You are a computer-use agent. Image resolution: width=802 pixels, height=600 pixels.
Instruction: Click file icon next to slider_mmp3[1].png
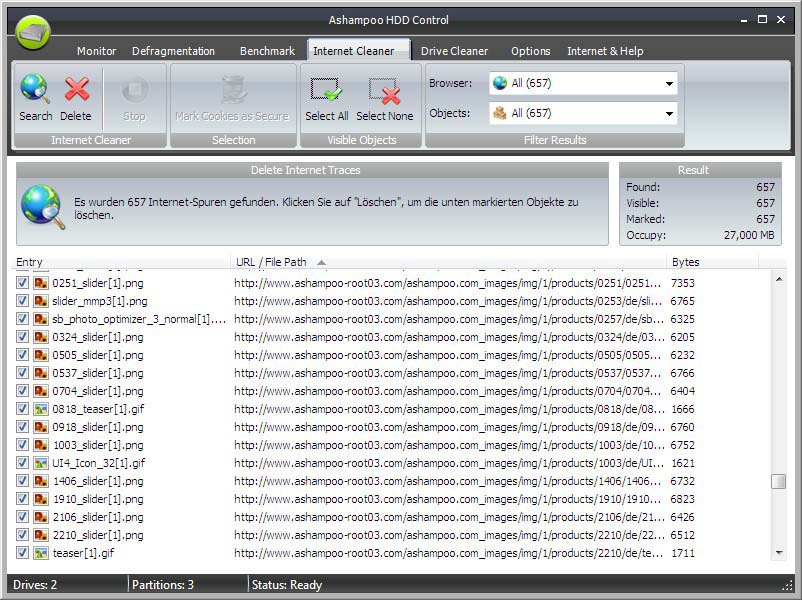(41, 301)
